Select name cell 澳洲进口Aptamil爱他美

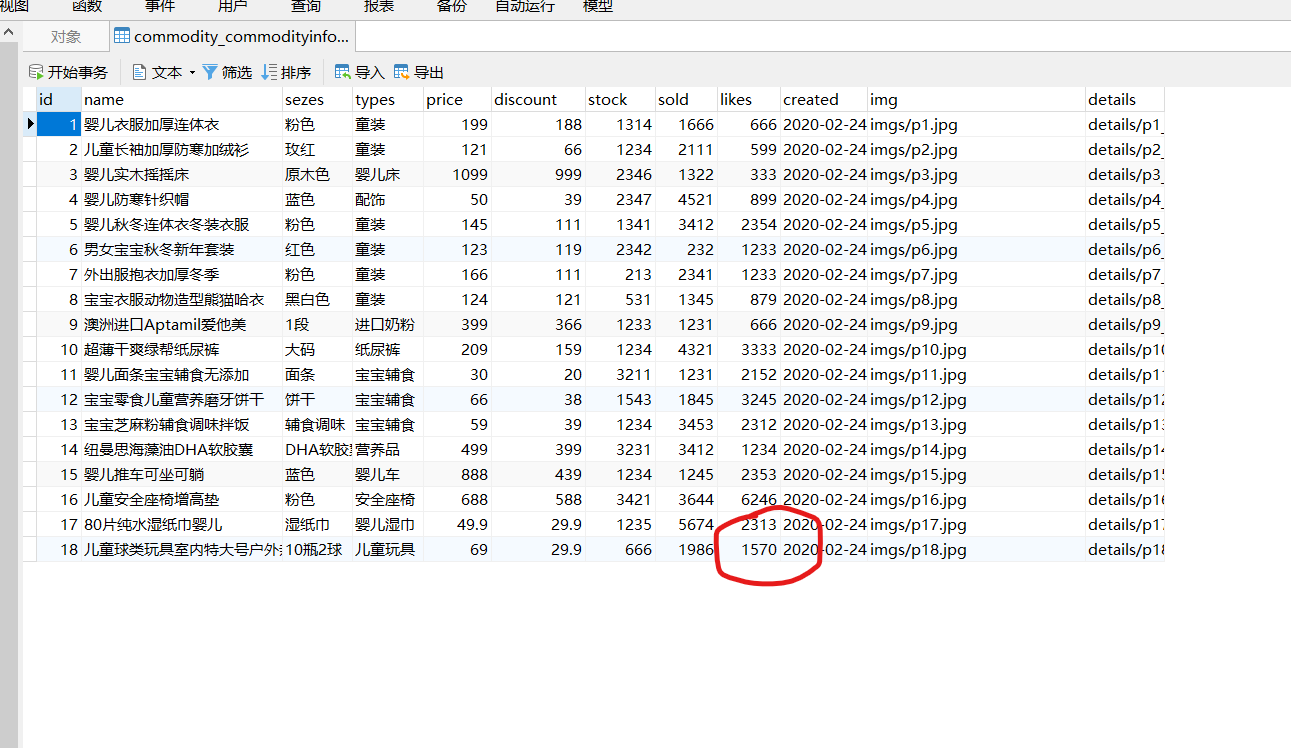tap(182, 324)
